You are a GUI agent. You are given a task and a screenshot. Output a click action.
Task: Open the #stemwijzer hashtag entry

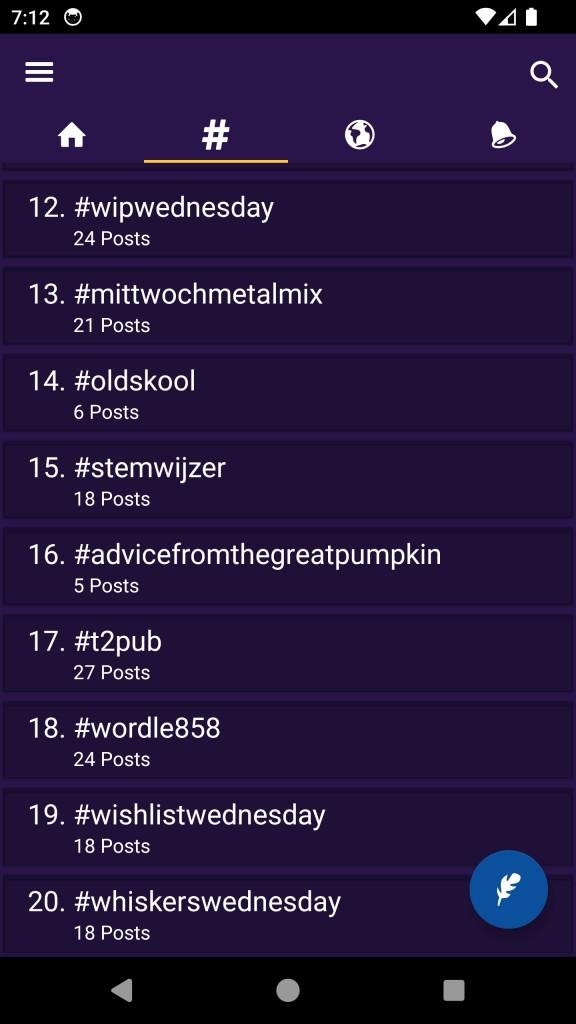click(x=288, y=480)
